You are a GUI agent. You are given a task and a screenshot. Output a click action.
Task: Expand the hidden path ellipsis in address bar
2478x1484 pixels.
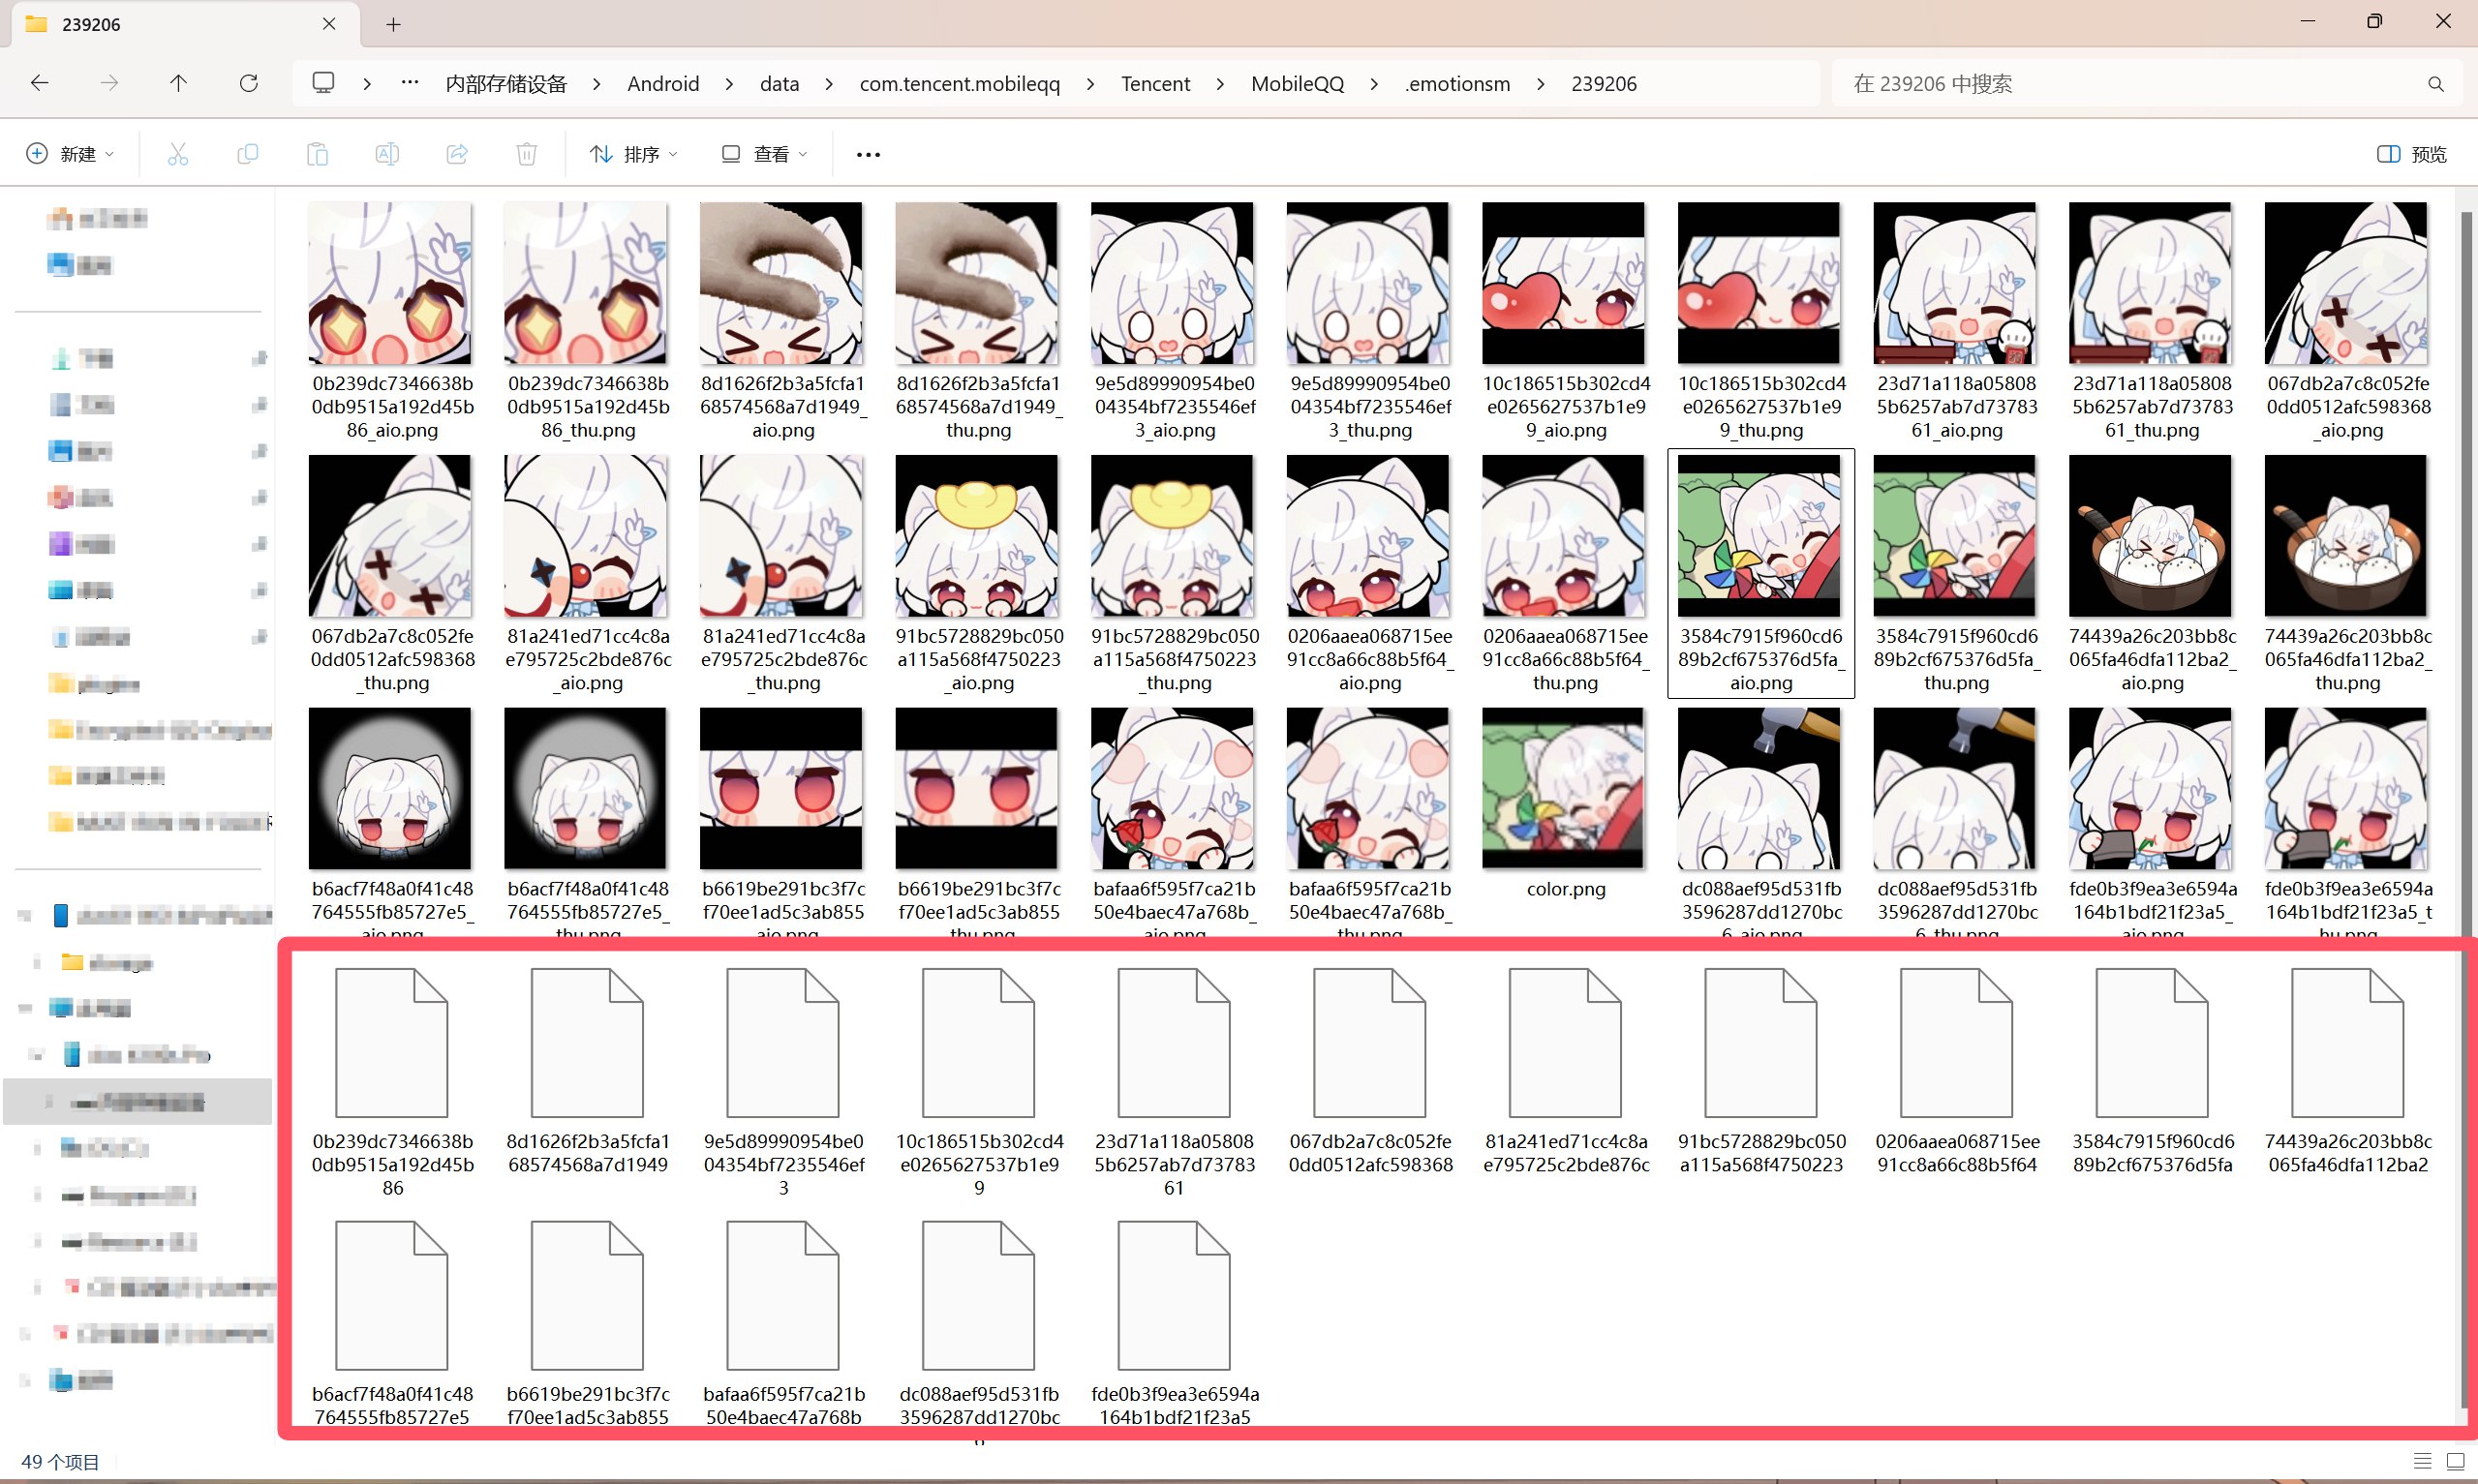(409, 83)
